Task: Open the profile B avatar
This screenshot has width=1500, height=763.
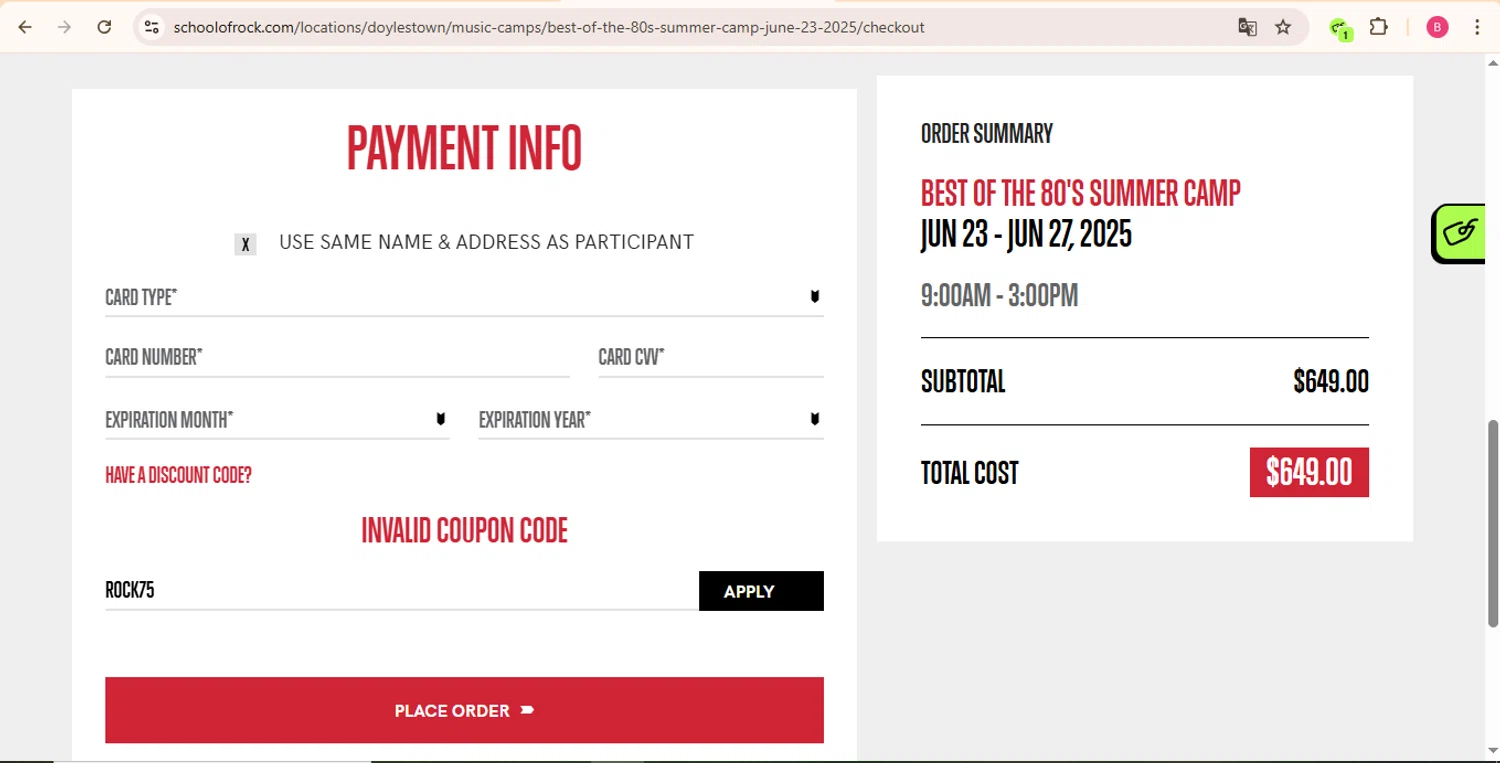Action: pos(1437,27)
